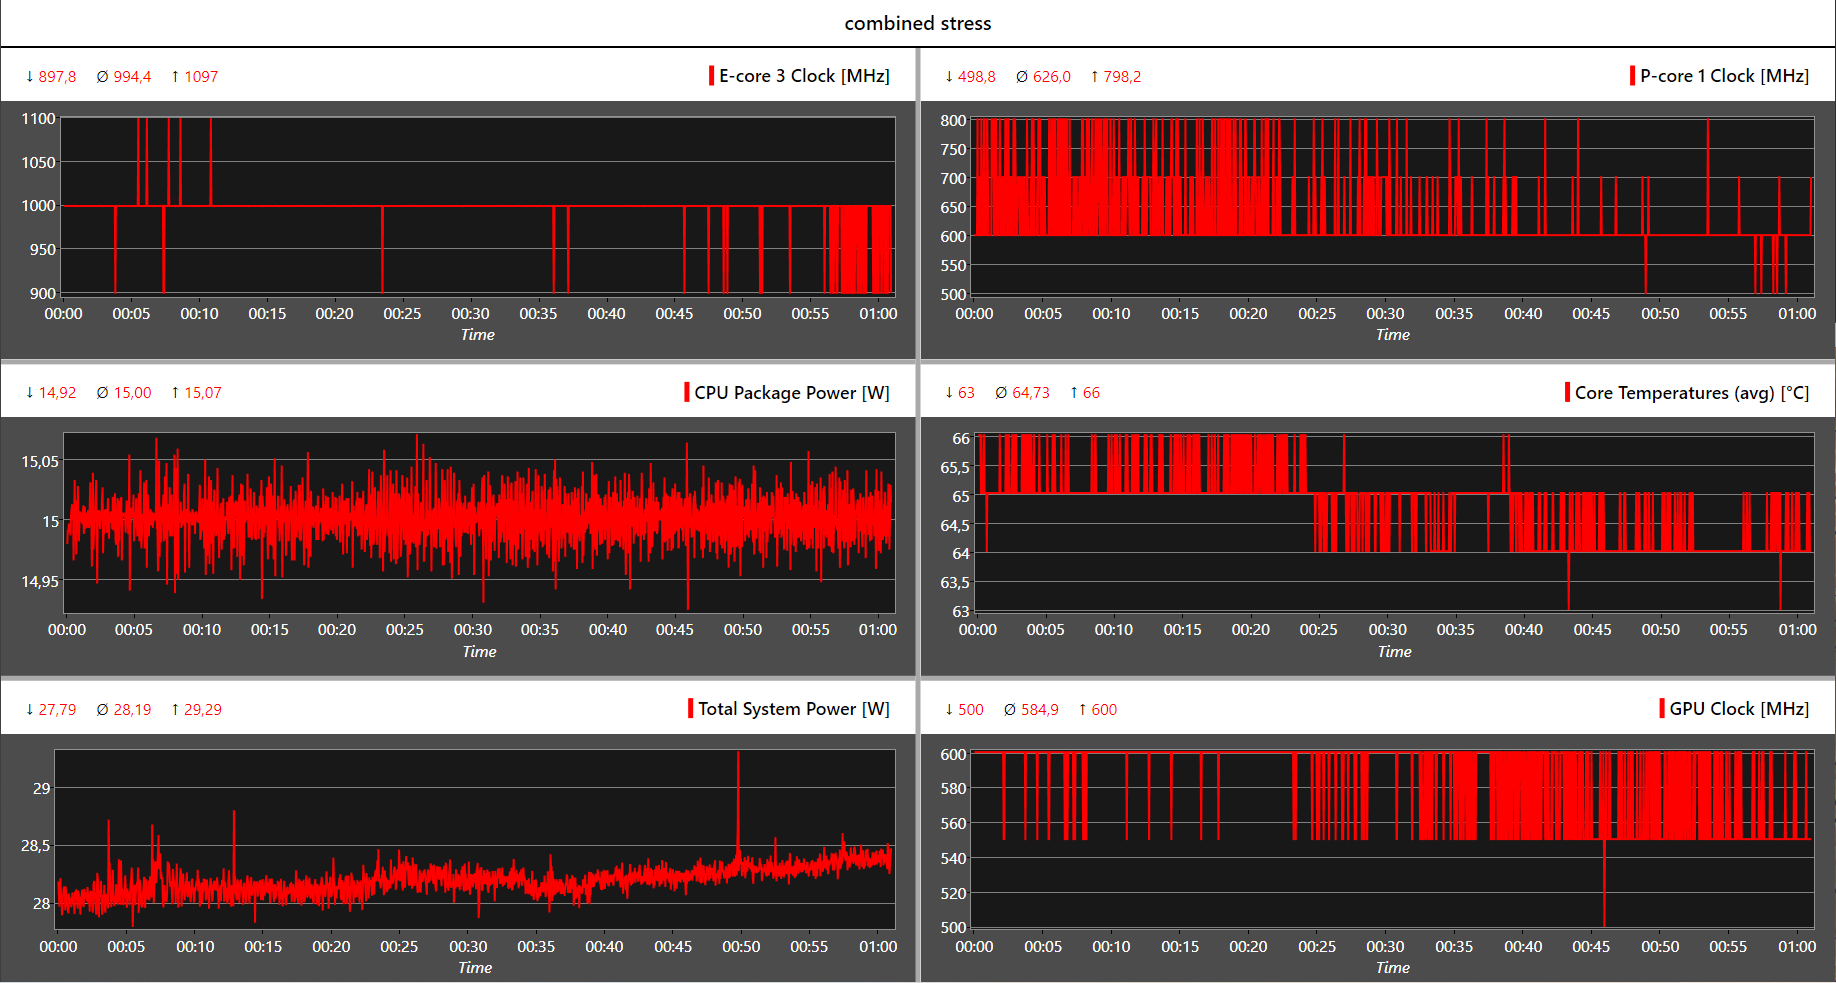Click red legend marker for Core Temperatures

click(1567, 392)
